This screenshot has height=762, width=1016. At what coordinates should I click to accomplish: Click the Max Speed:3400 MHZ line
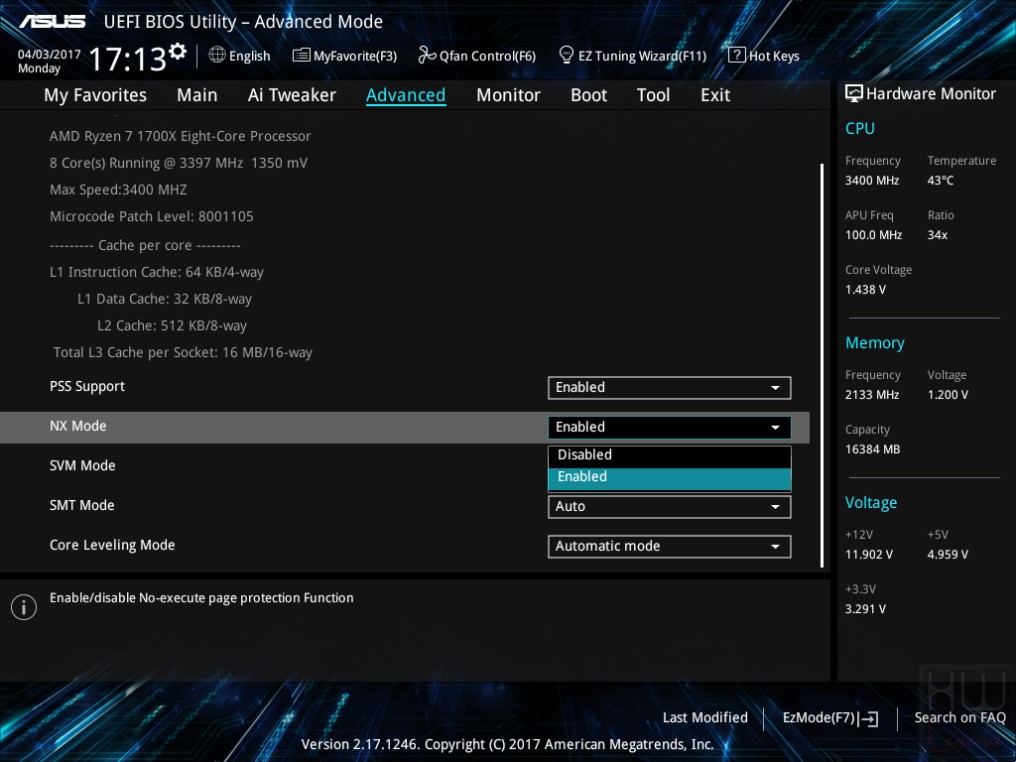coord(118,190)
